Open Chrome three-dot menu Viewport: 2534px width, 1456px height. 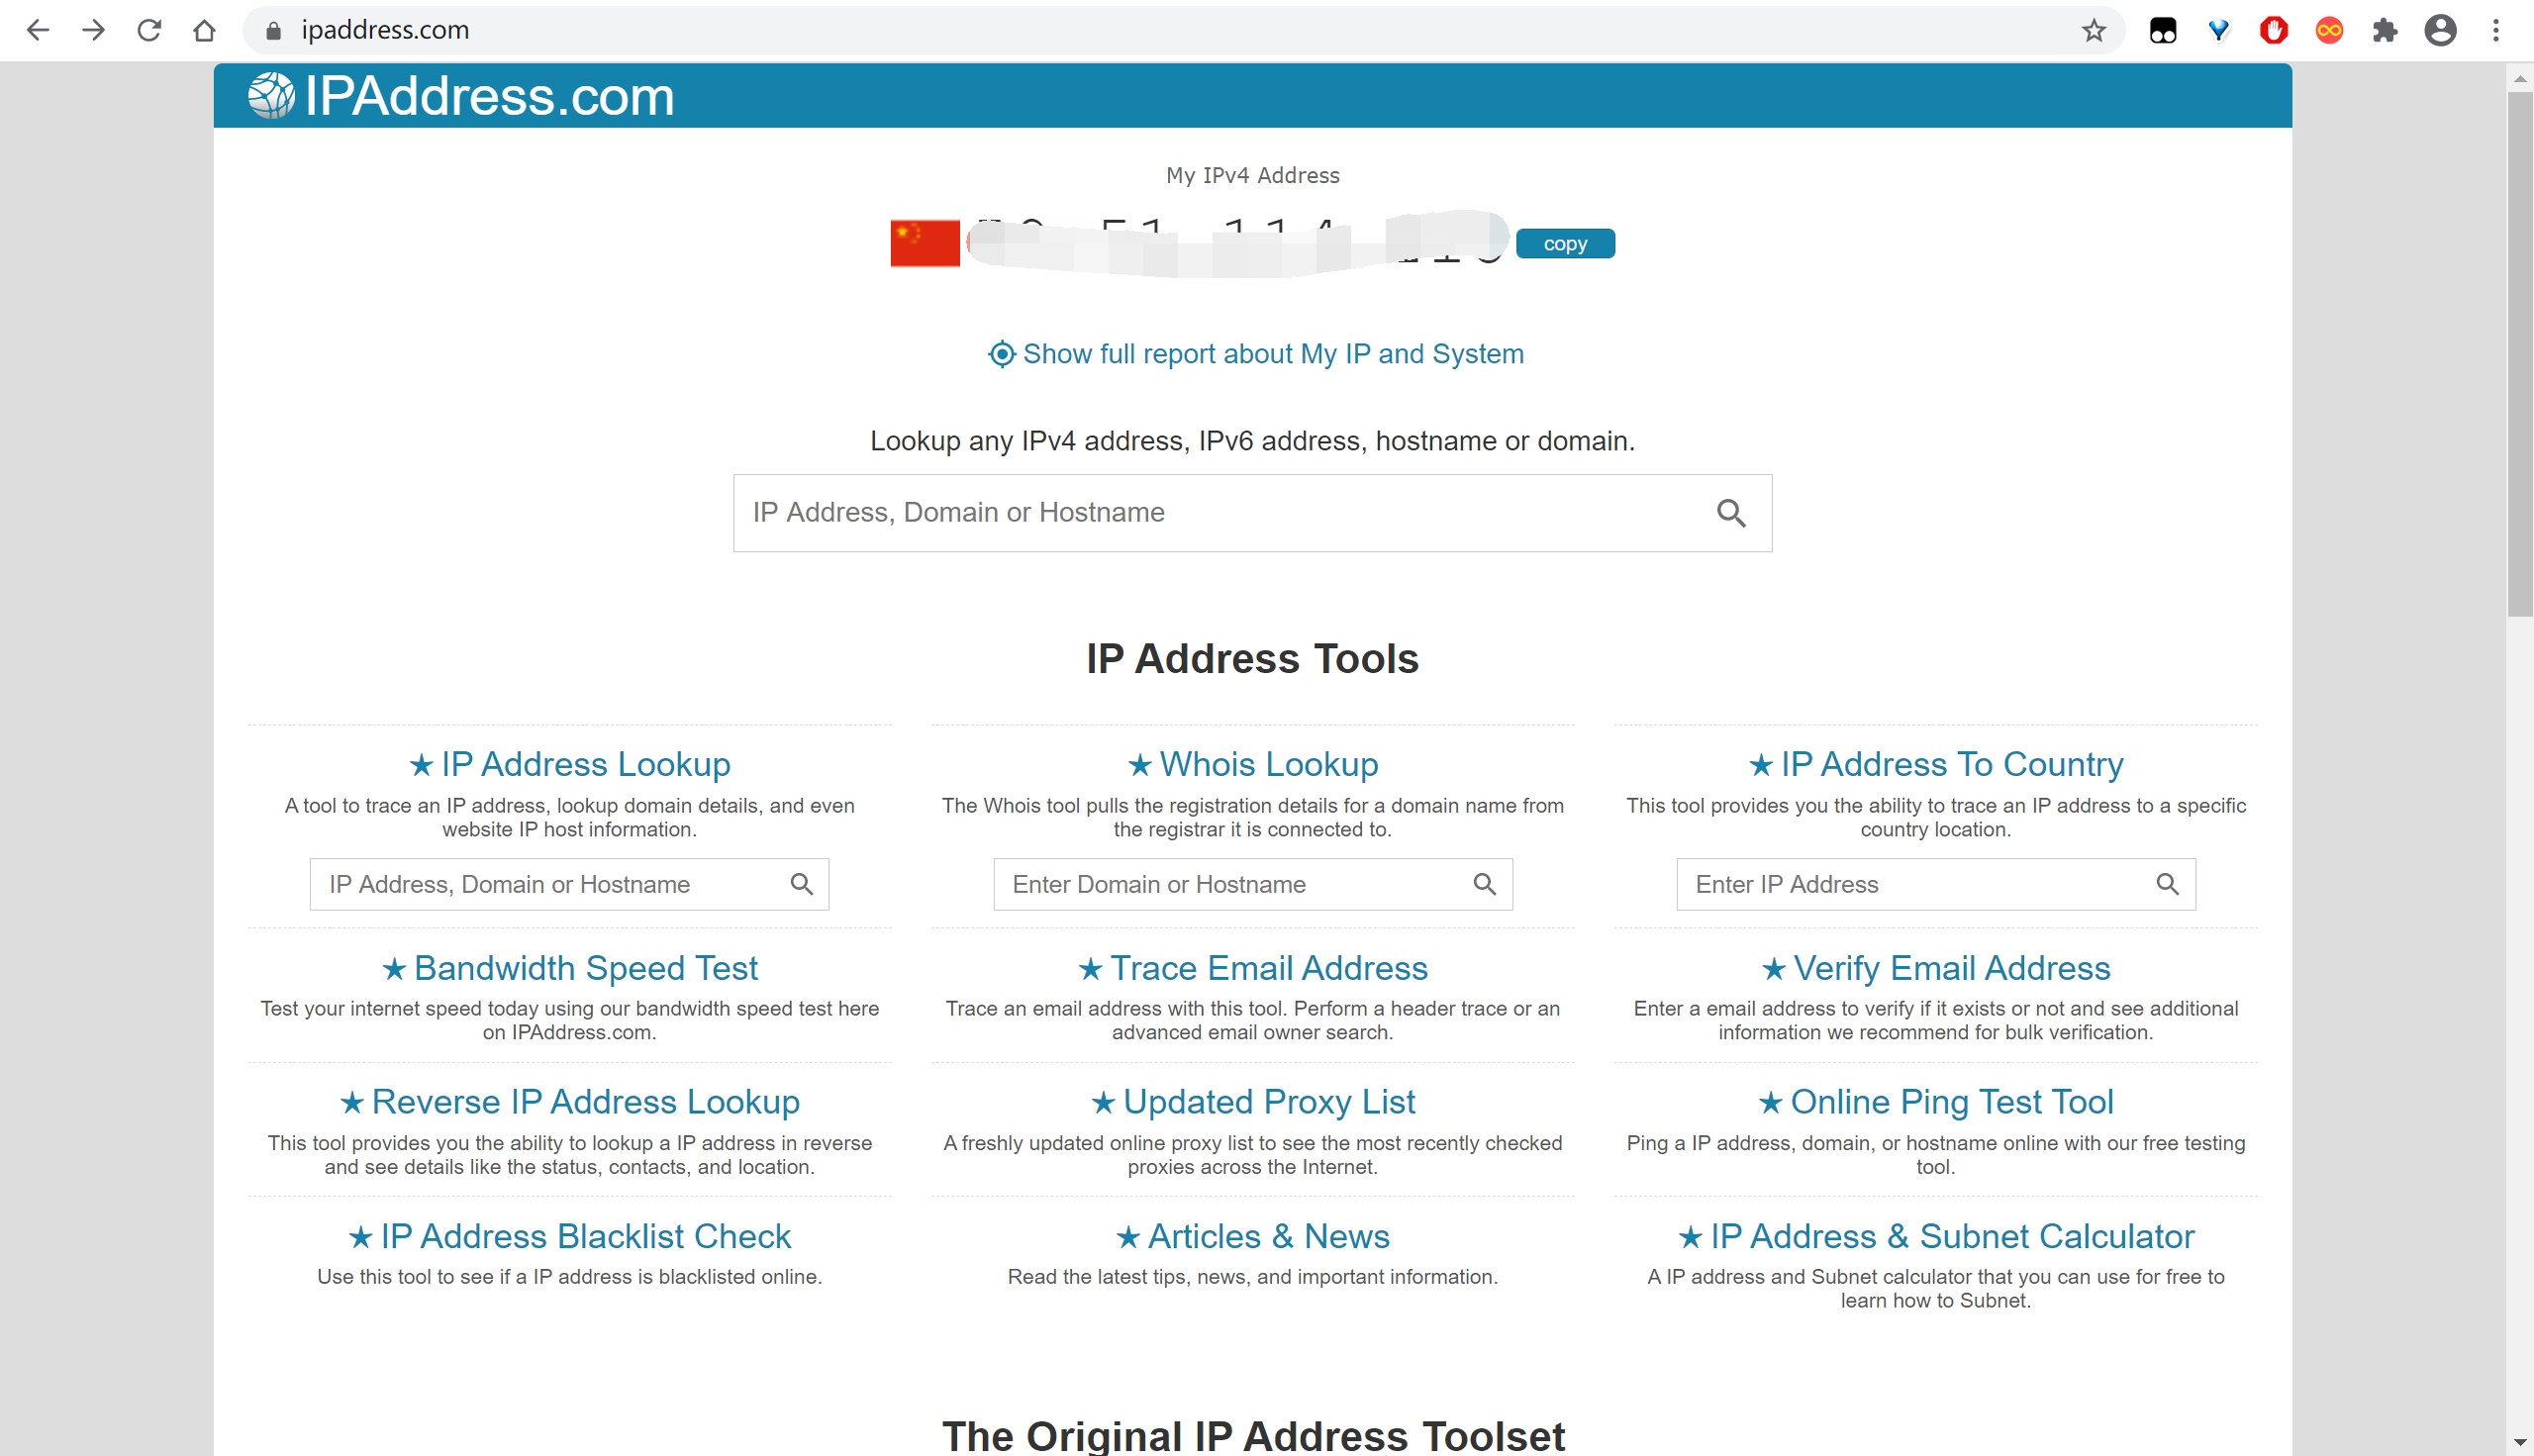tap(2495, 30)
